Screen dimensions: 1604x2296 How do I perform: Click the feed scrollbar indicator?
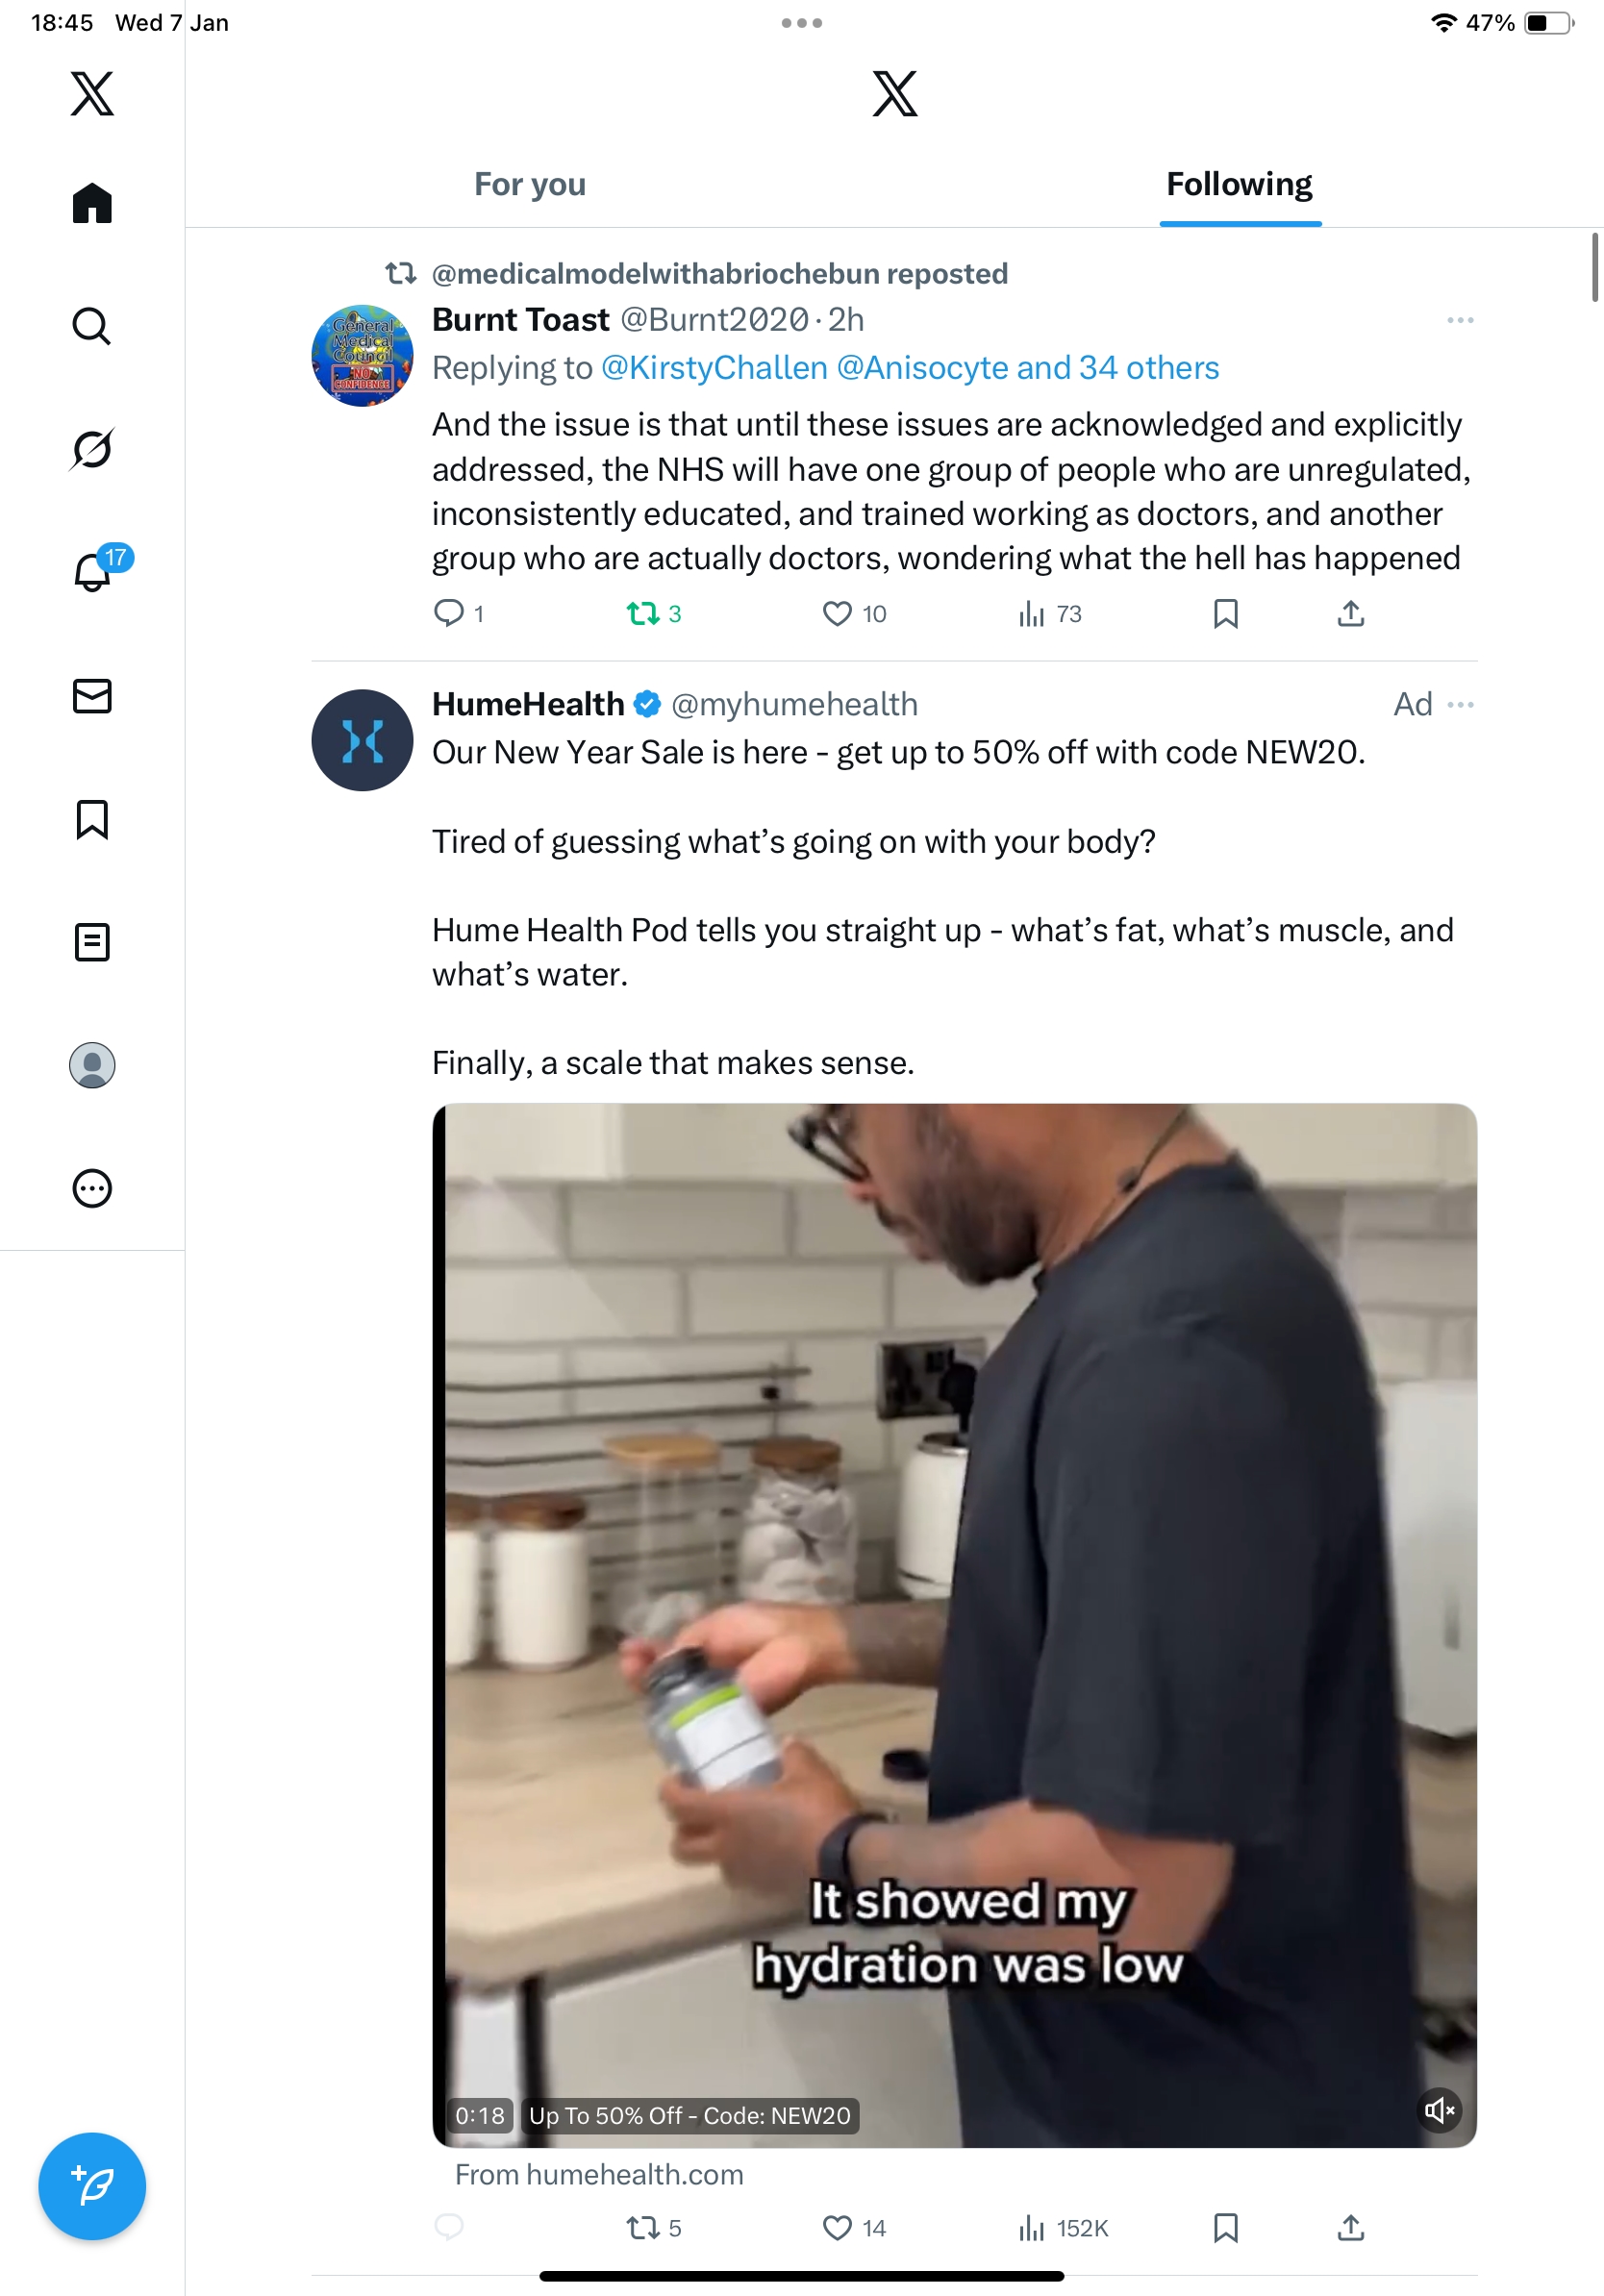[1595, 266]
